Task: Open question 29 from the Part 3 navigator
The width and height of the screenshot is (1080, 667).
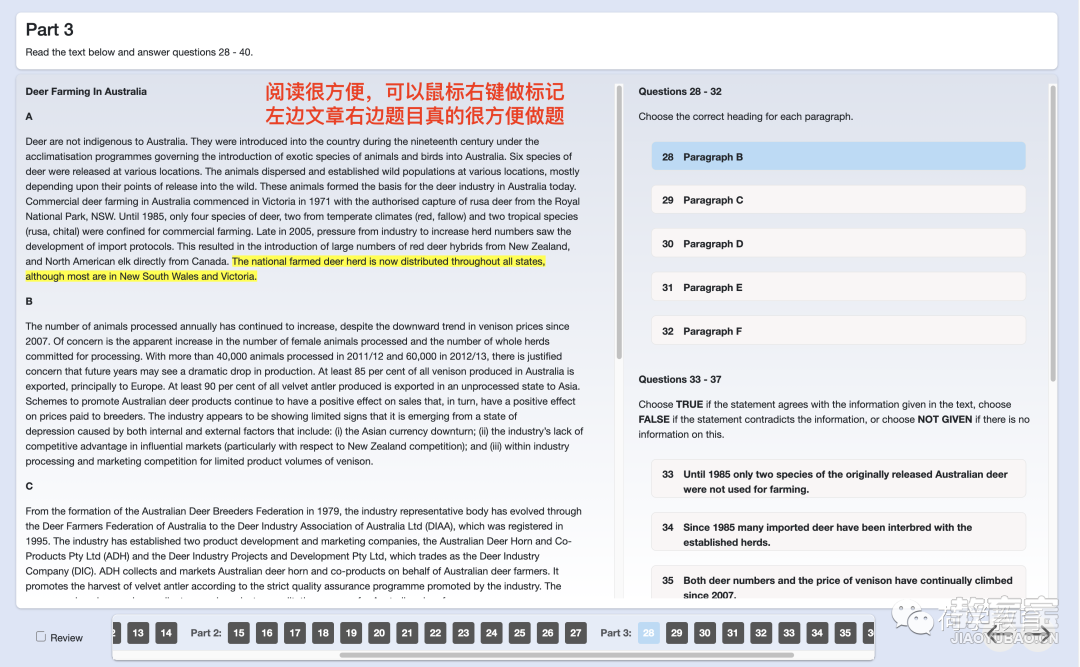Action: tap(677, 633)
